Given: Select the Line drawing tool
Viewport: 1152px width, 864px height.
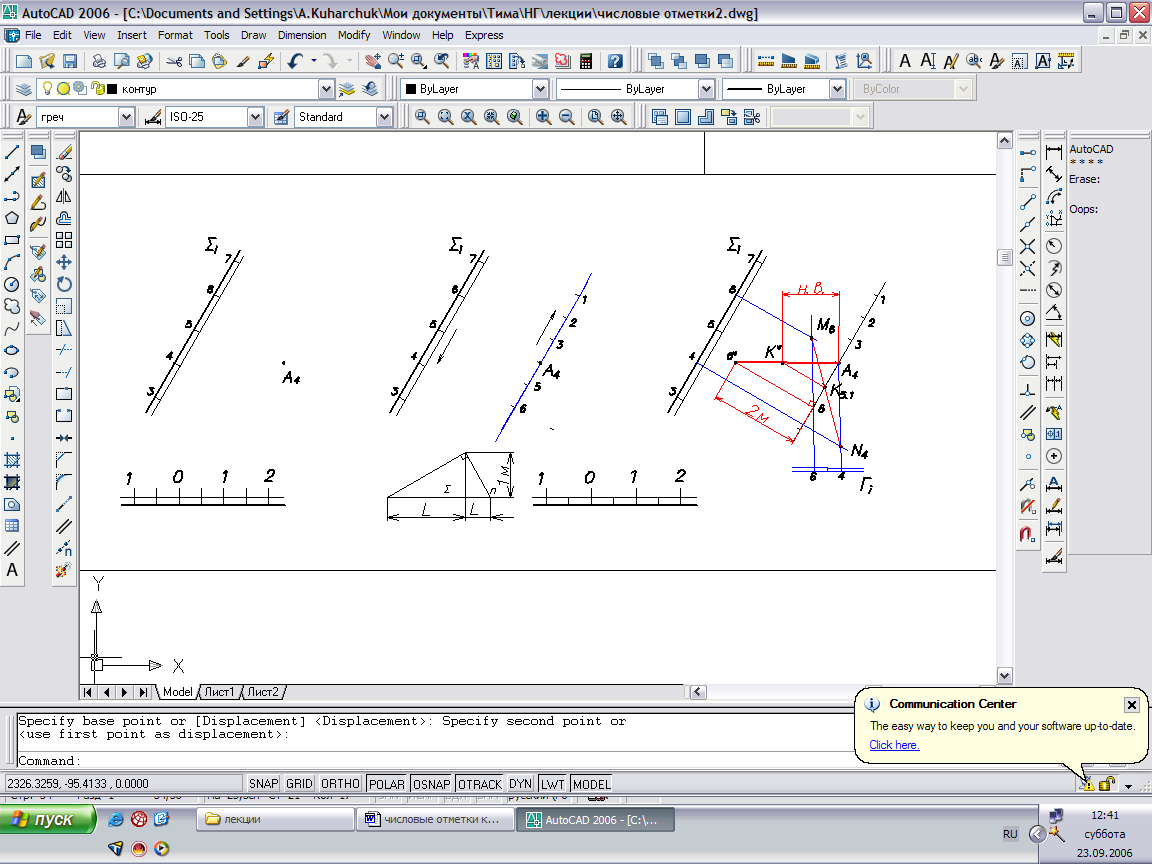Looking at the screenshot, I should click(x=13, y=153).
